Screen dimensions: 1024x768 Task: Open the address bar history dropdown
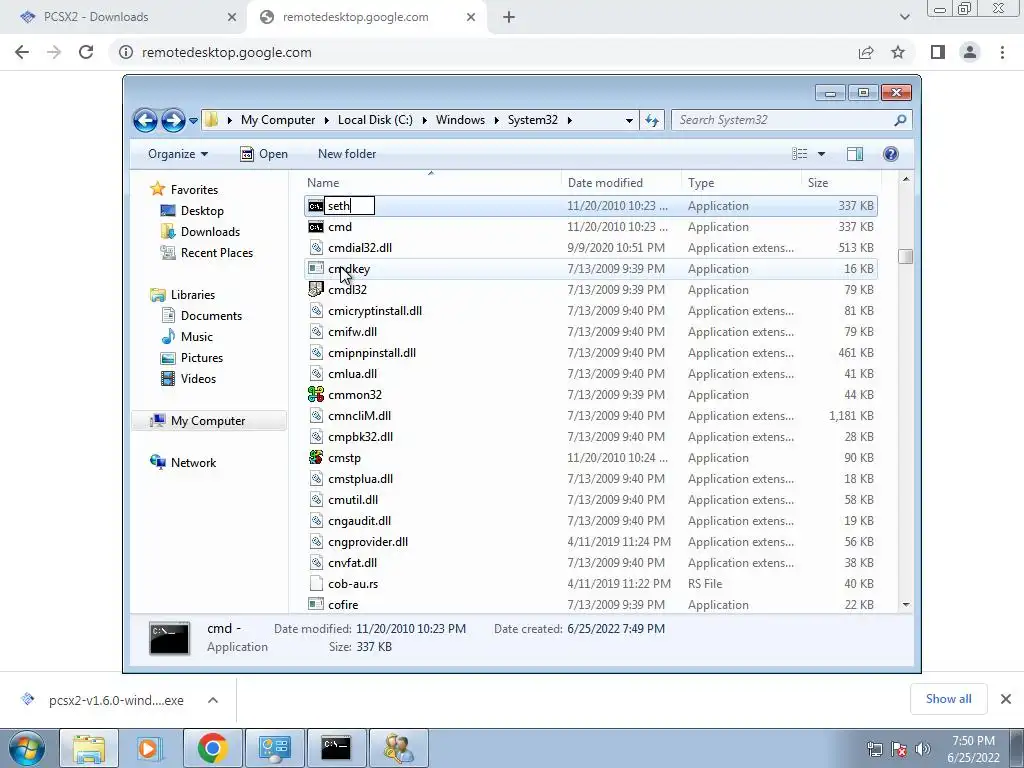coord(629,120)
